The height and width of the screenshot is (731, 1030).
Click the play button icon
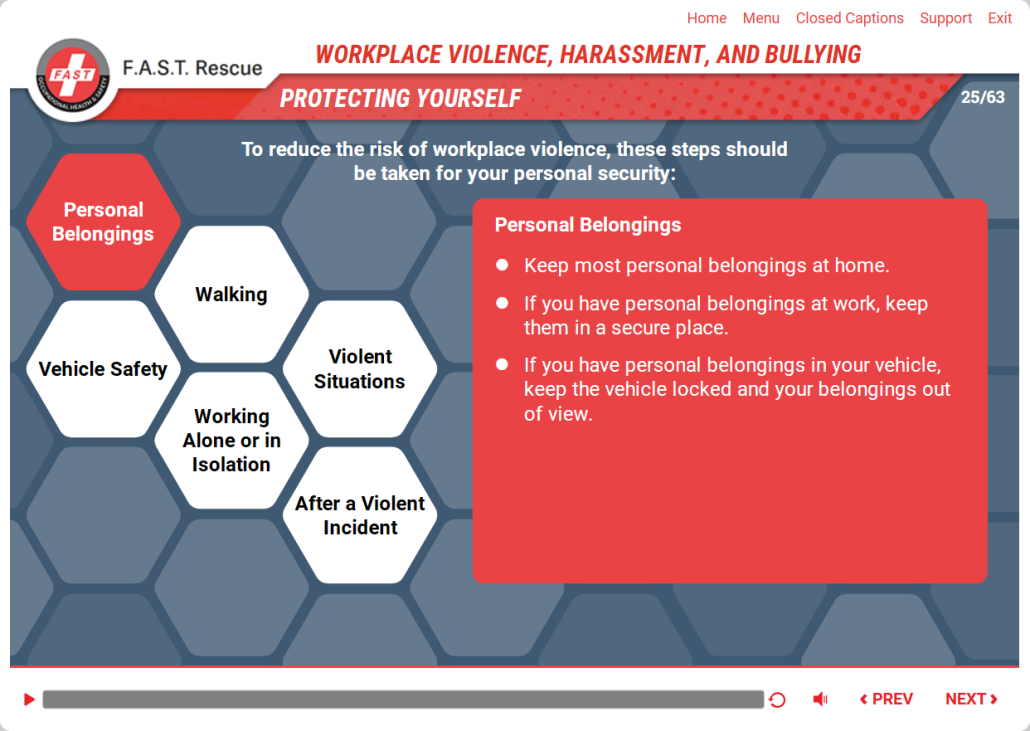tap(29, 699)
